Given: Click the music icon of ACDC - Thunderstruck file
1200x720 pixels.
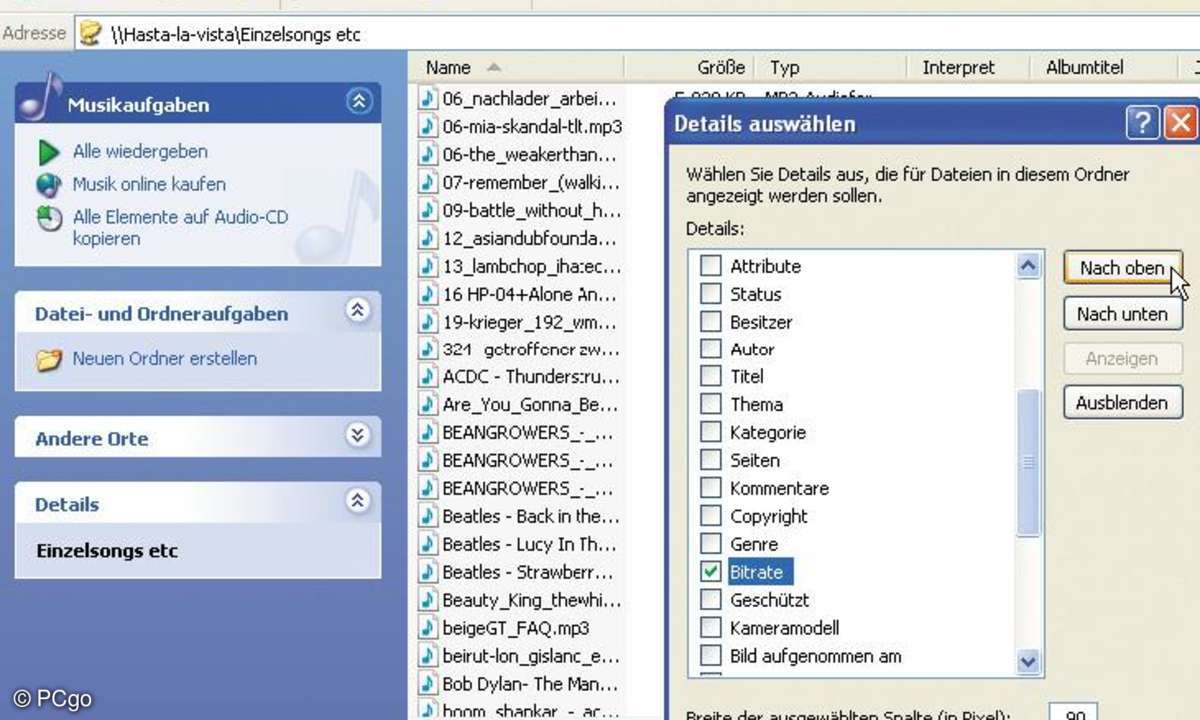Looking at the screenshot, I should coord(428,377).
